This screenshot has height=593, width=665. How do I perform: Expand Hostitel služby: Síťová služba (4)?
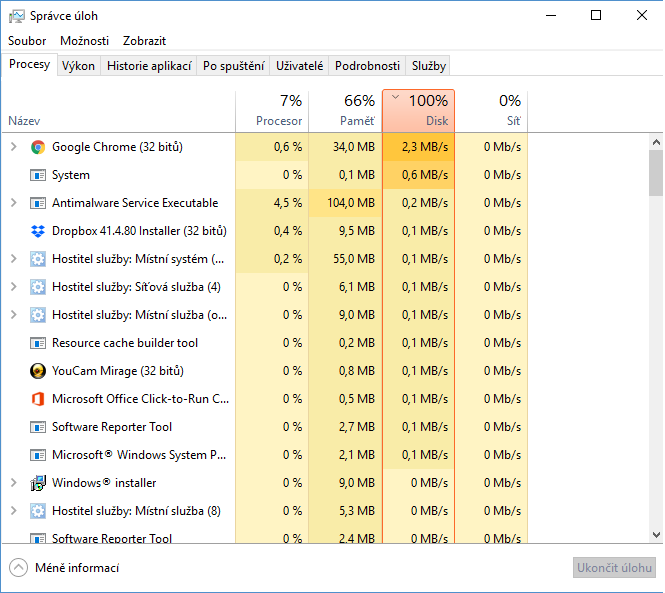[x=14, y=287]
